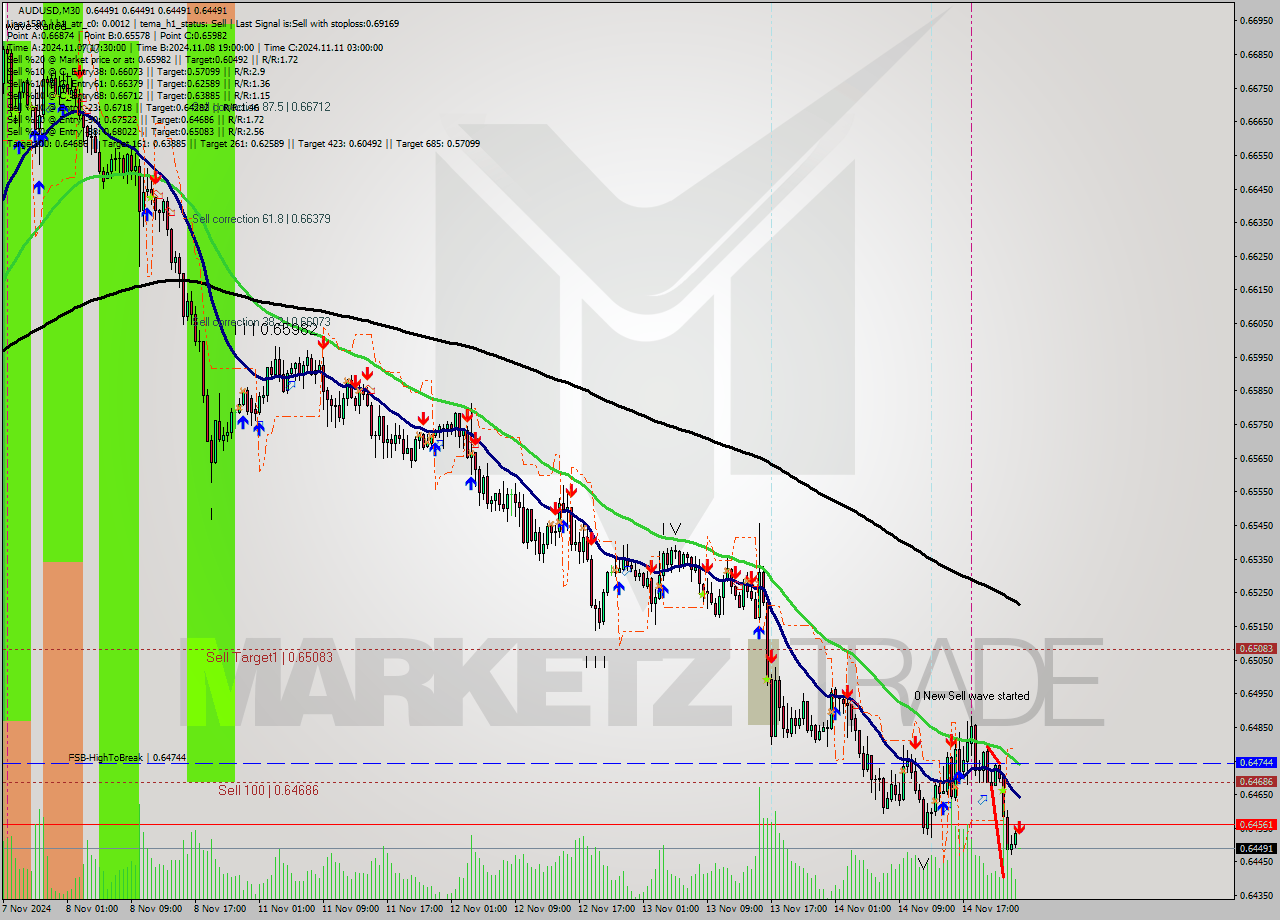Click the red 0.64561 price tag on axis
This screenshot has height=920, width=1280.
pos(1256,825)
